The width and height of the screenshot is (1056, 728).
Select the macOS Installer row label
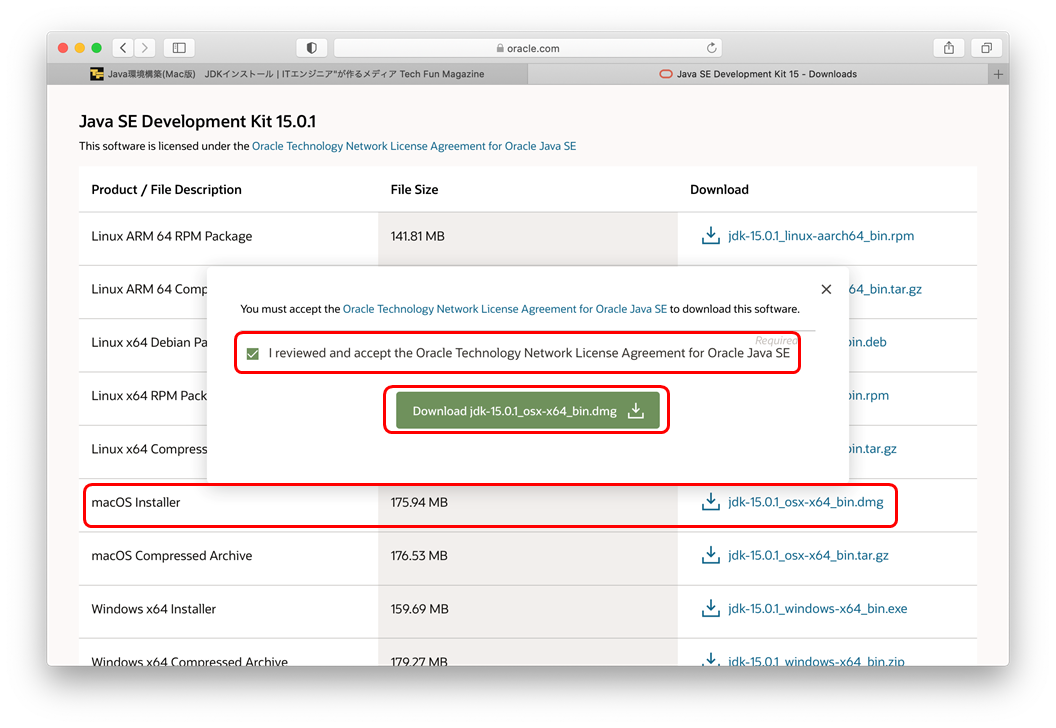tap(135, 502)
